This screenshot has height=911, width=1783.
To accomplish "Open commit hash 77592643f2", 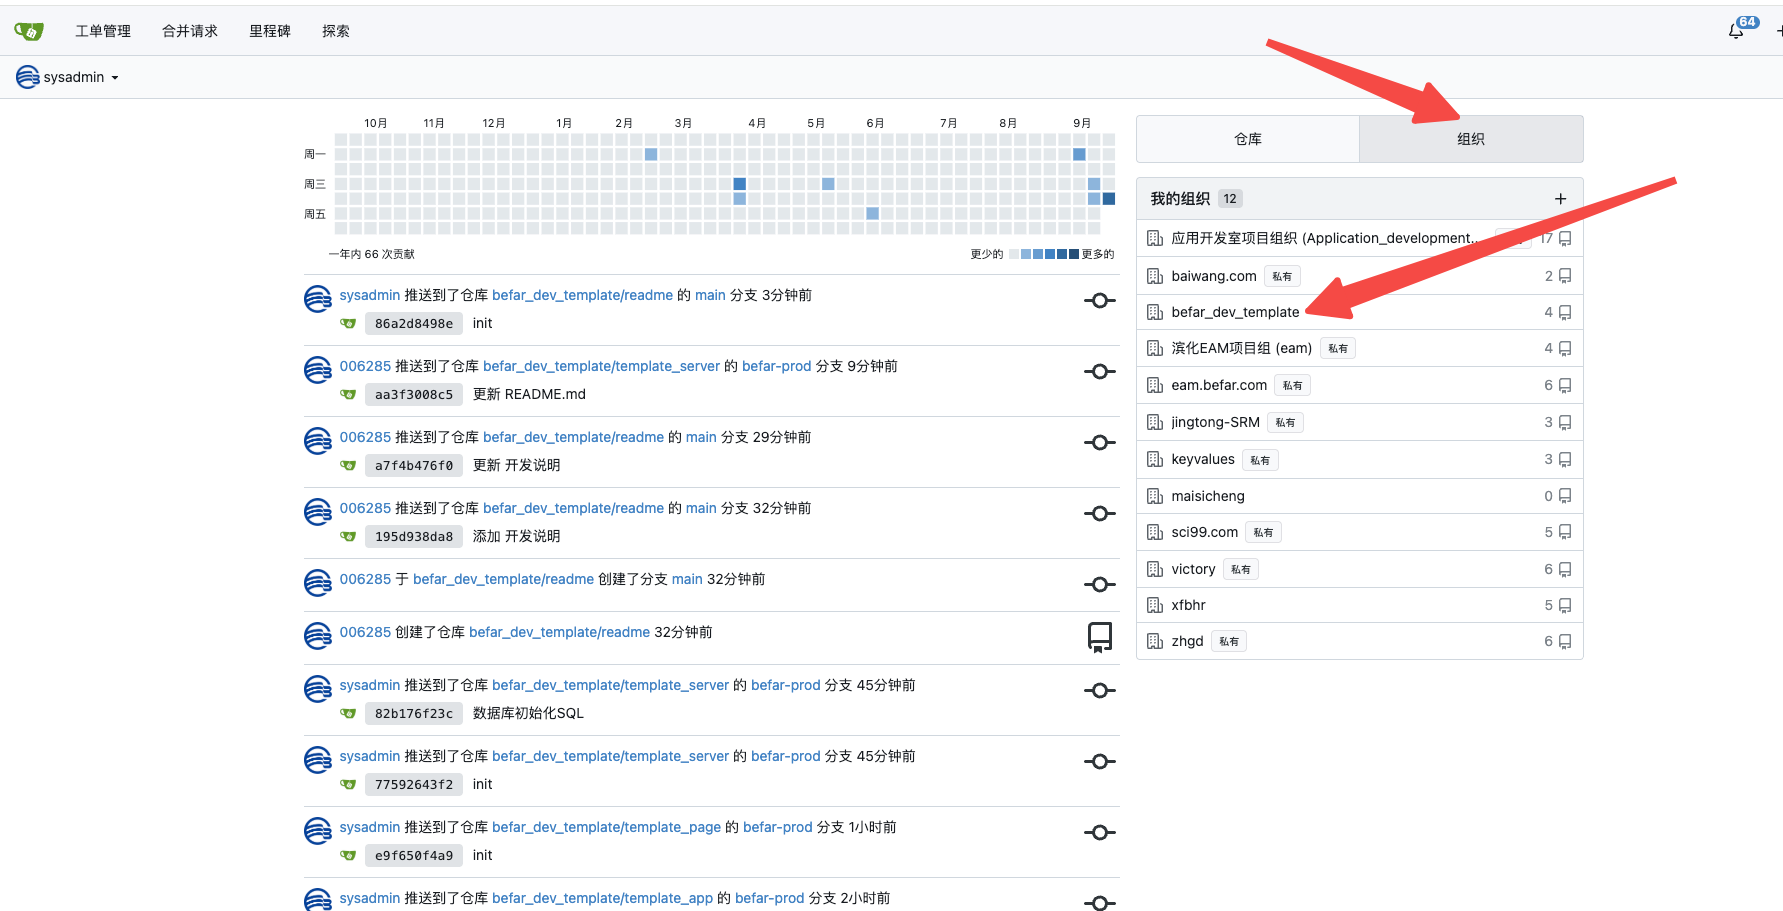I will (414, 784).
